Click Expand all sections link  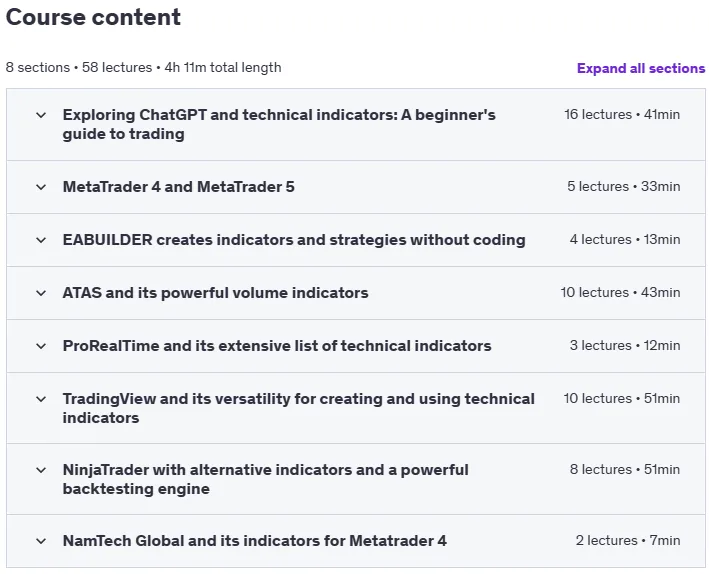pos(641,68)
